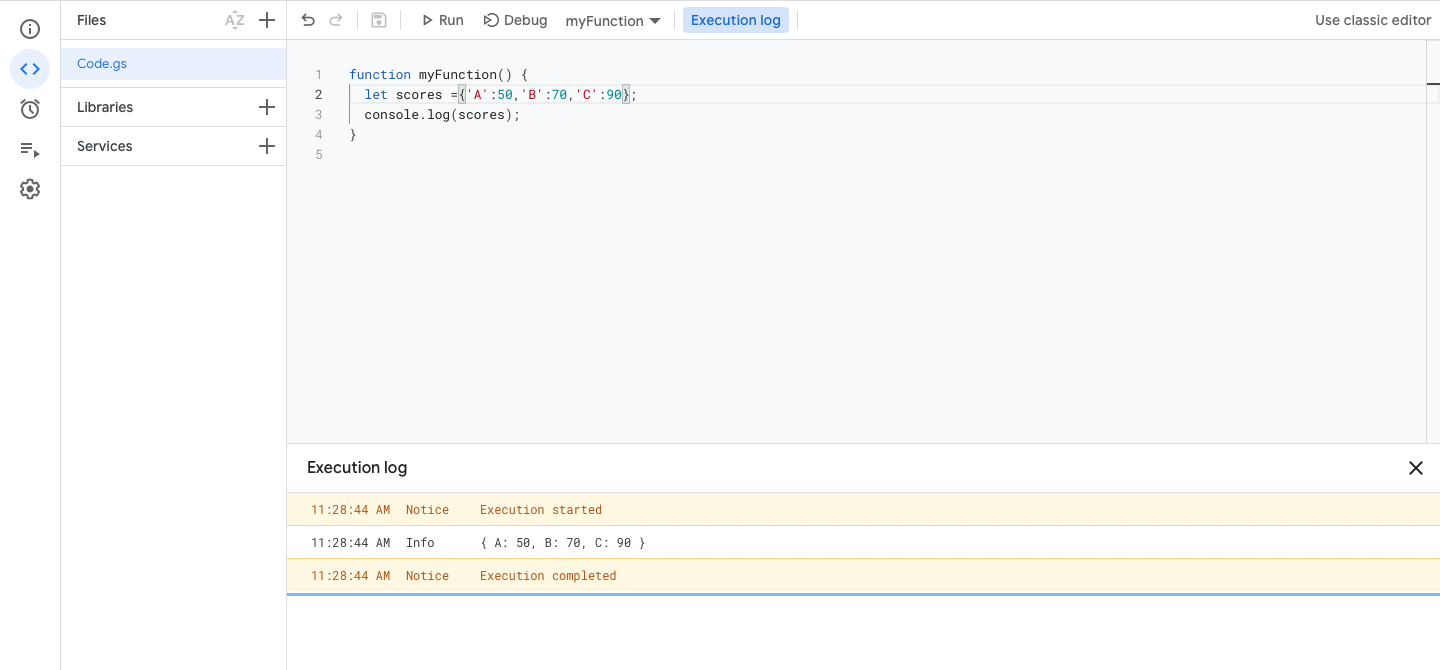Viewport: 1440px width, 670px height.
Task: Close the Execution log panel
Action: coord(1415,468)
